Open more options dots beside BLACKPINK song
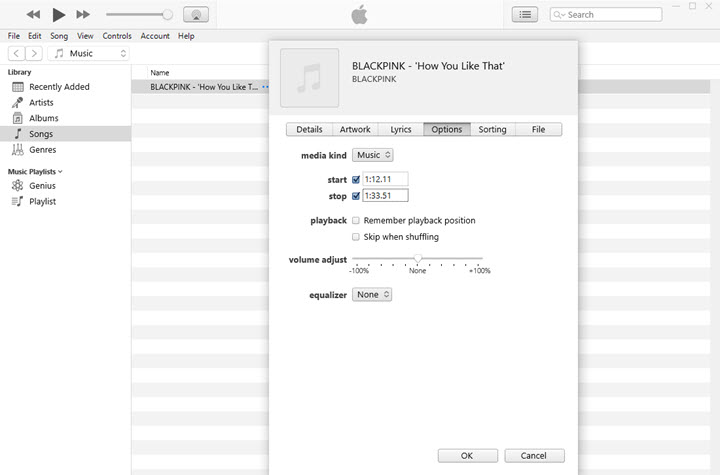This screenshot has width=720, height=475. [x=265, y=87]
